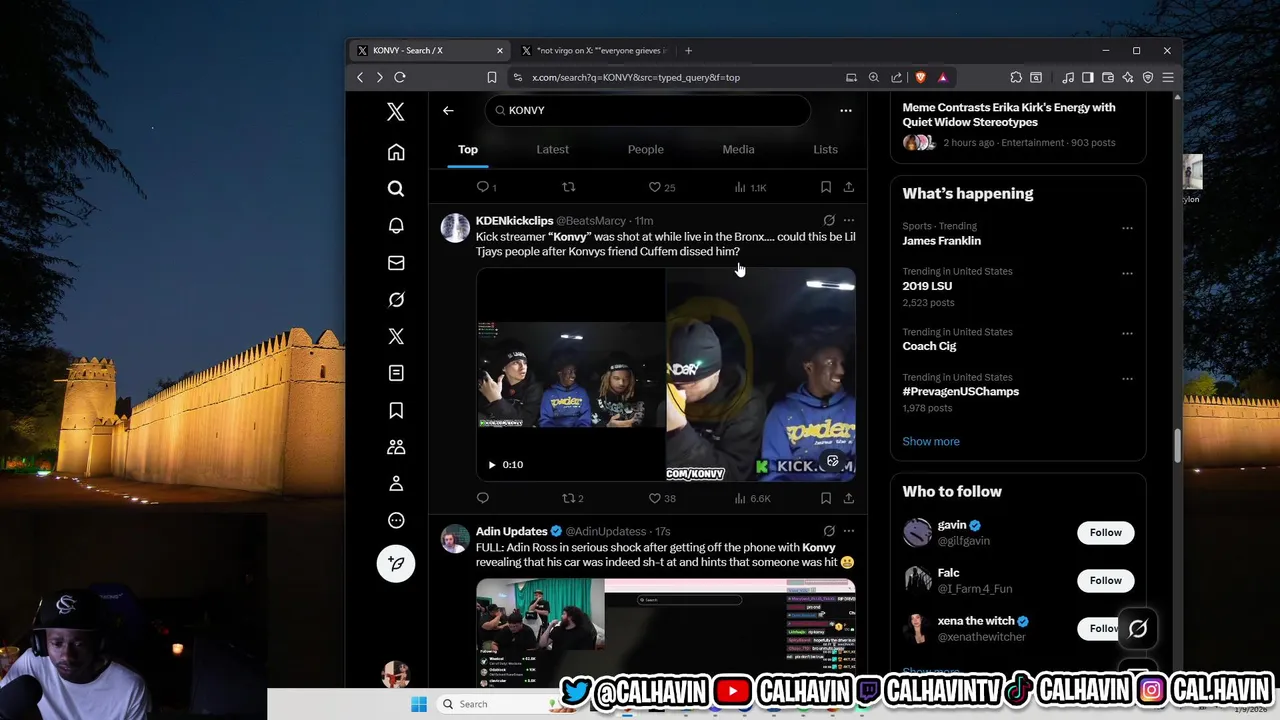The width and height of the screenshot is (1280, 720).
Task: Reply to the KDENkickclips post
Action: [x=483, y=498]
